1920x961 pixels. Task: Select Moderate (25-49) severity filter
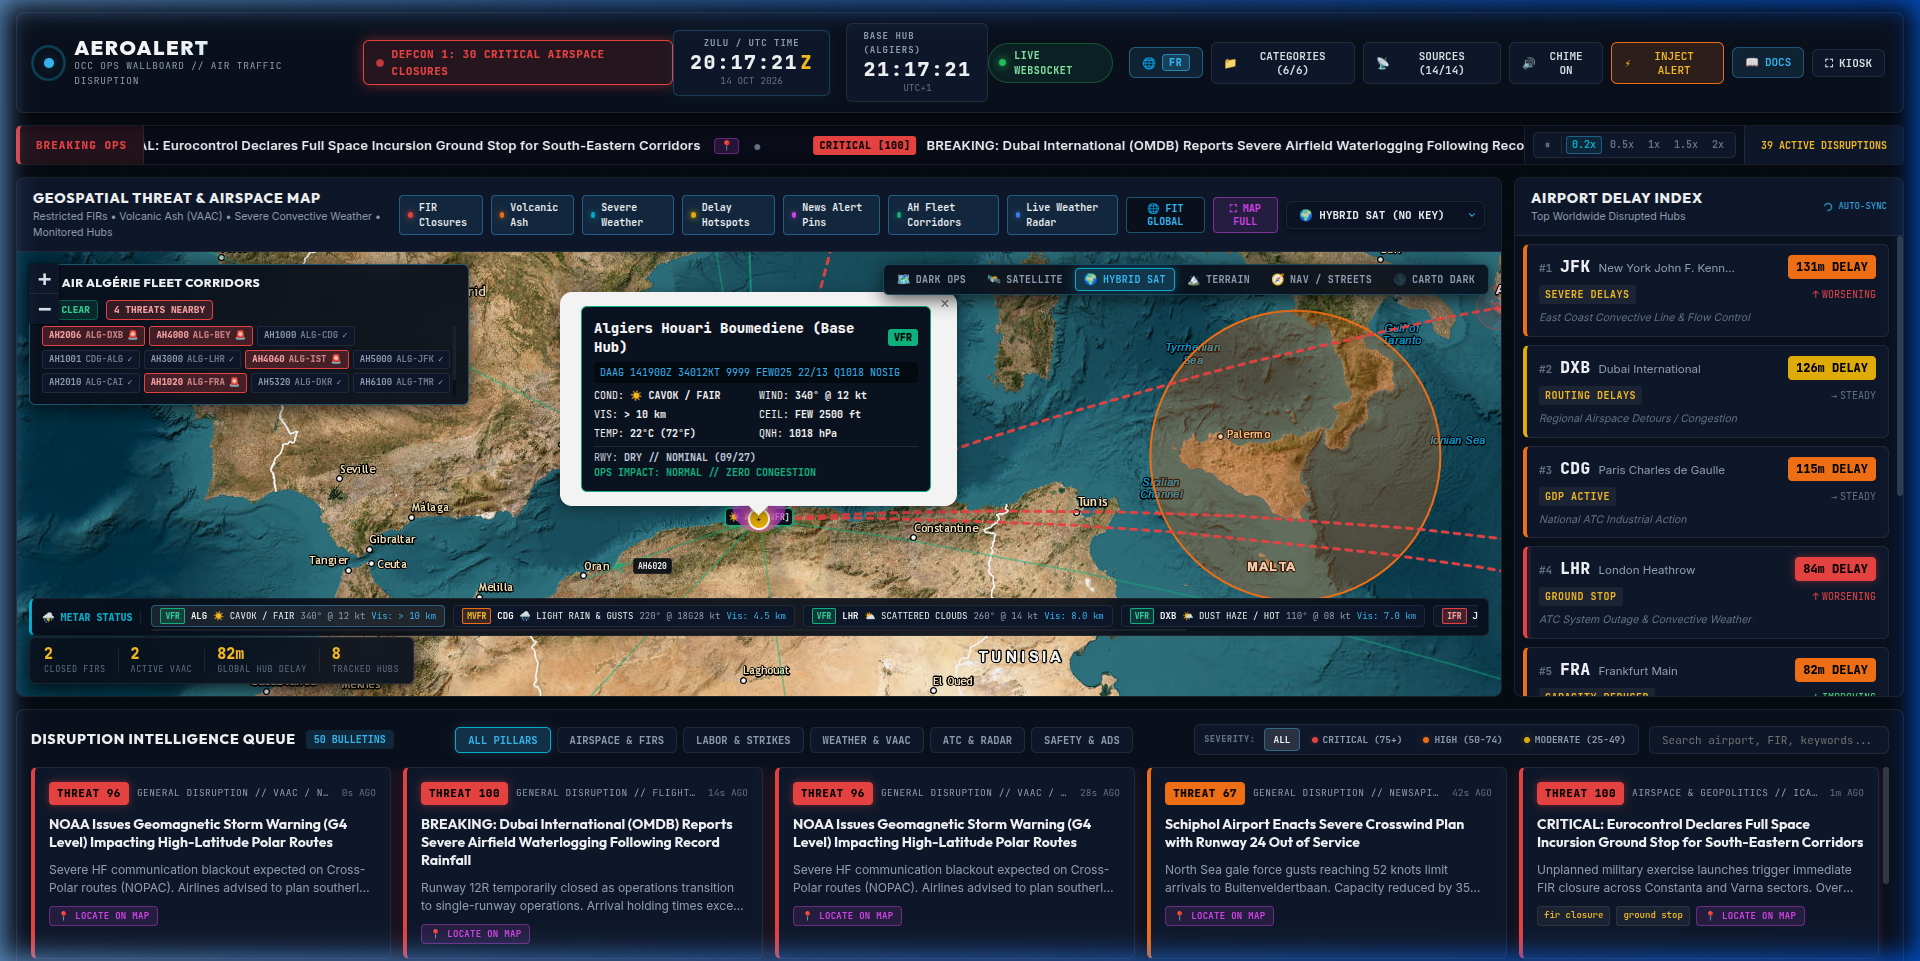pyautogui.click(x=1574, y=740)
